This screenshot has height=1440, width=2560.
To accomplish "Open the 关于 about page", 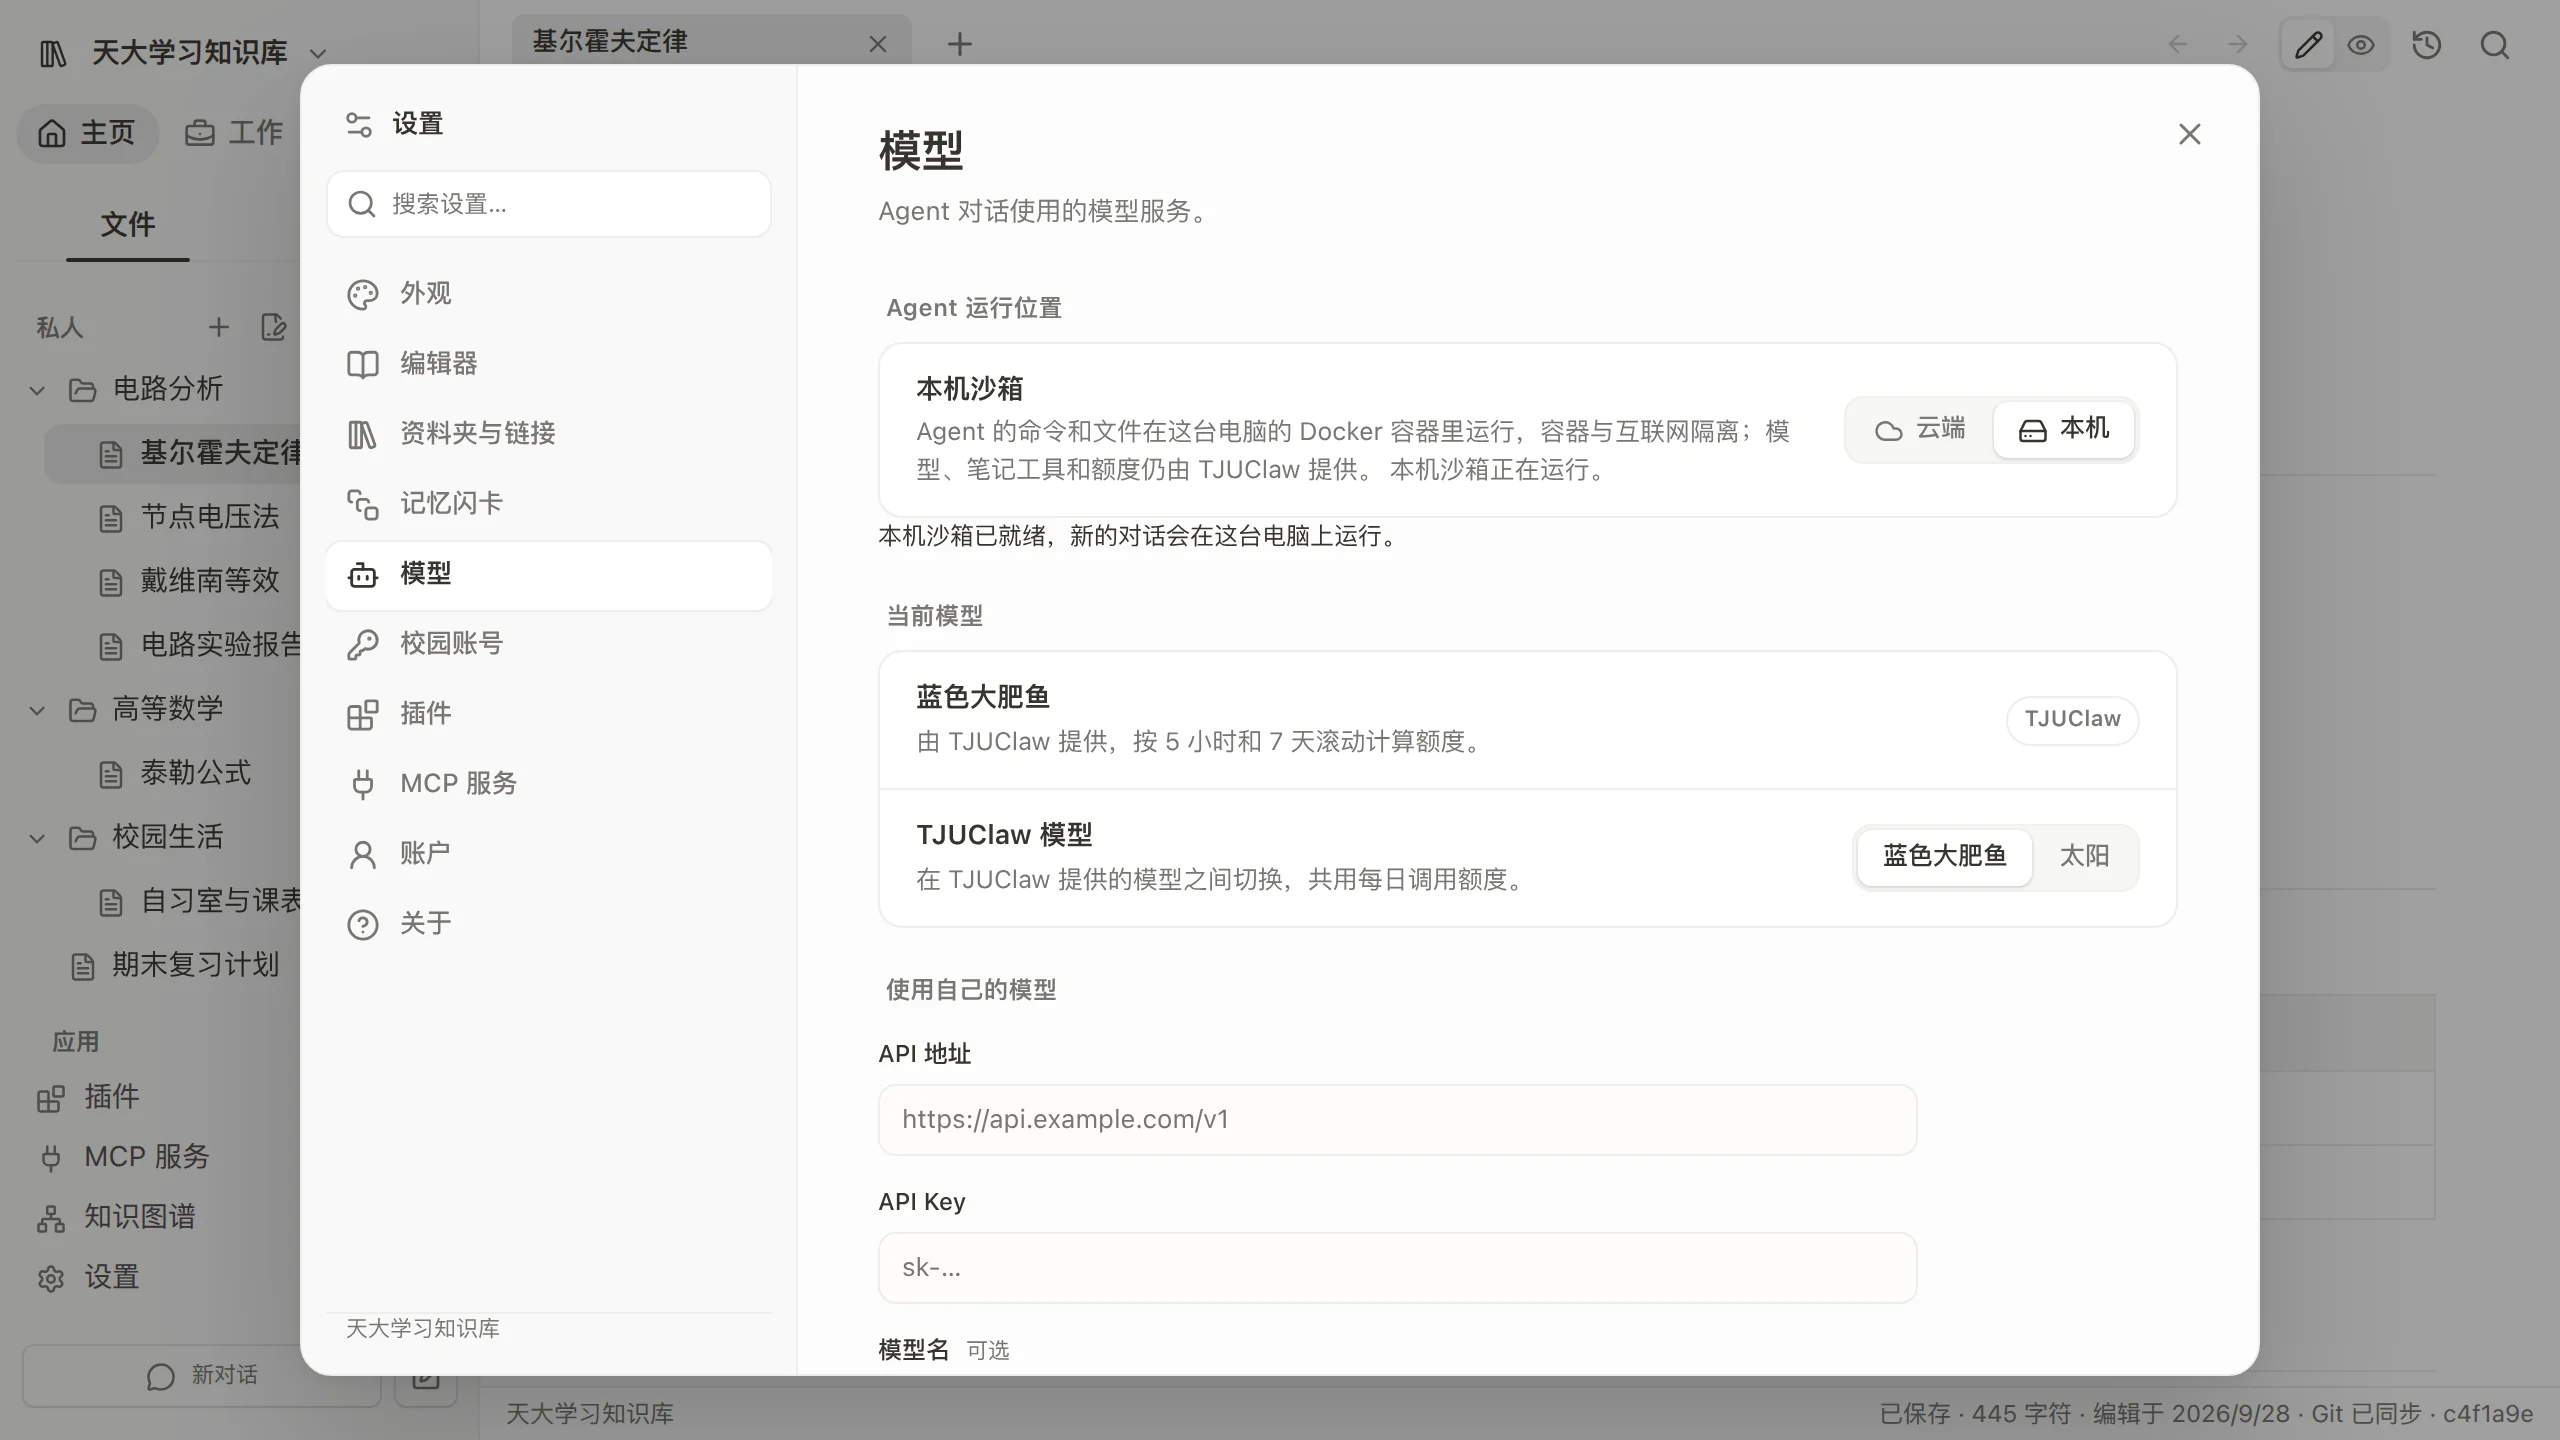I will click(x=548, y=924).
